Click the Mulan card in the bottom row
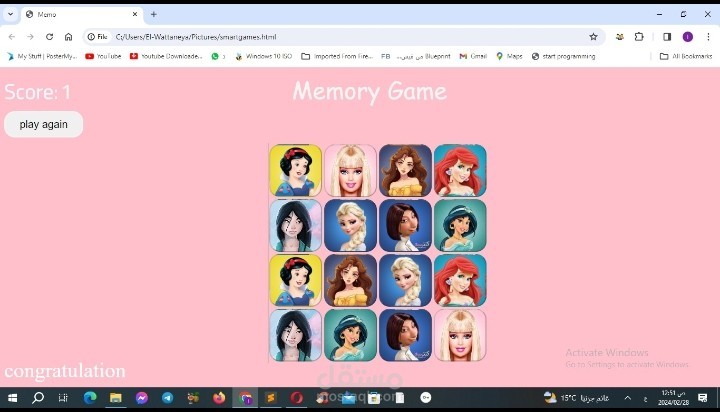Image resolution: width=720 pixels, height=412 pixels. (x=296, y=335)
